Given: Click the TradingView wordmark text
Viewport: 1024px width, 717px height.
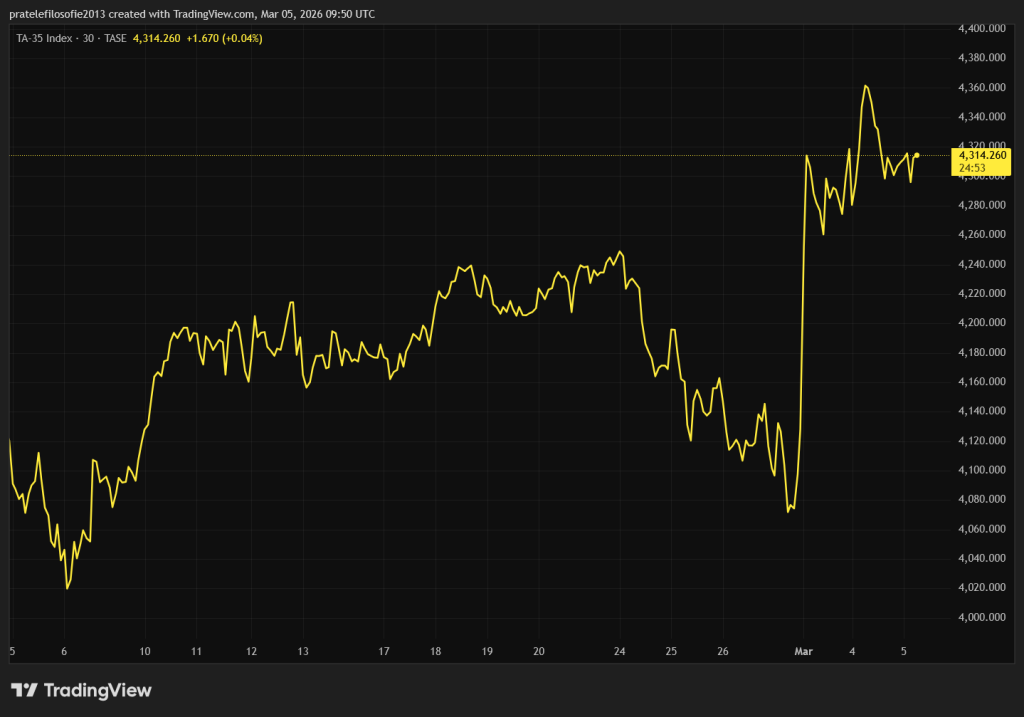Looking at the screenshot, I should click(97, 690).
